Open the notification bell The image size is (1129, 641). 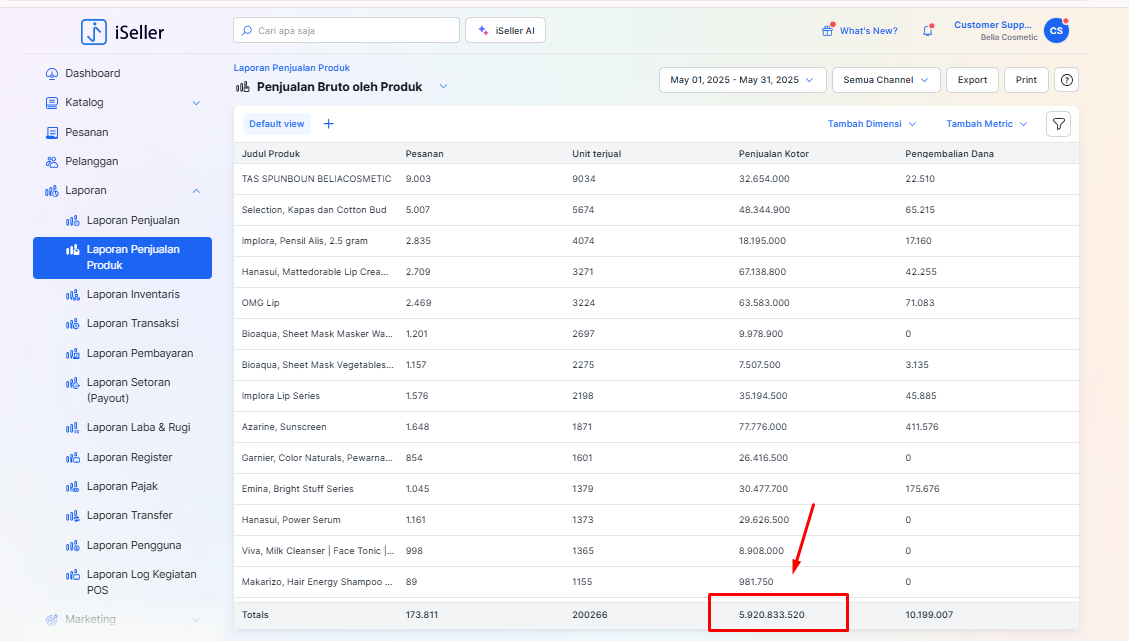(927, 31)
